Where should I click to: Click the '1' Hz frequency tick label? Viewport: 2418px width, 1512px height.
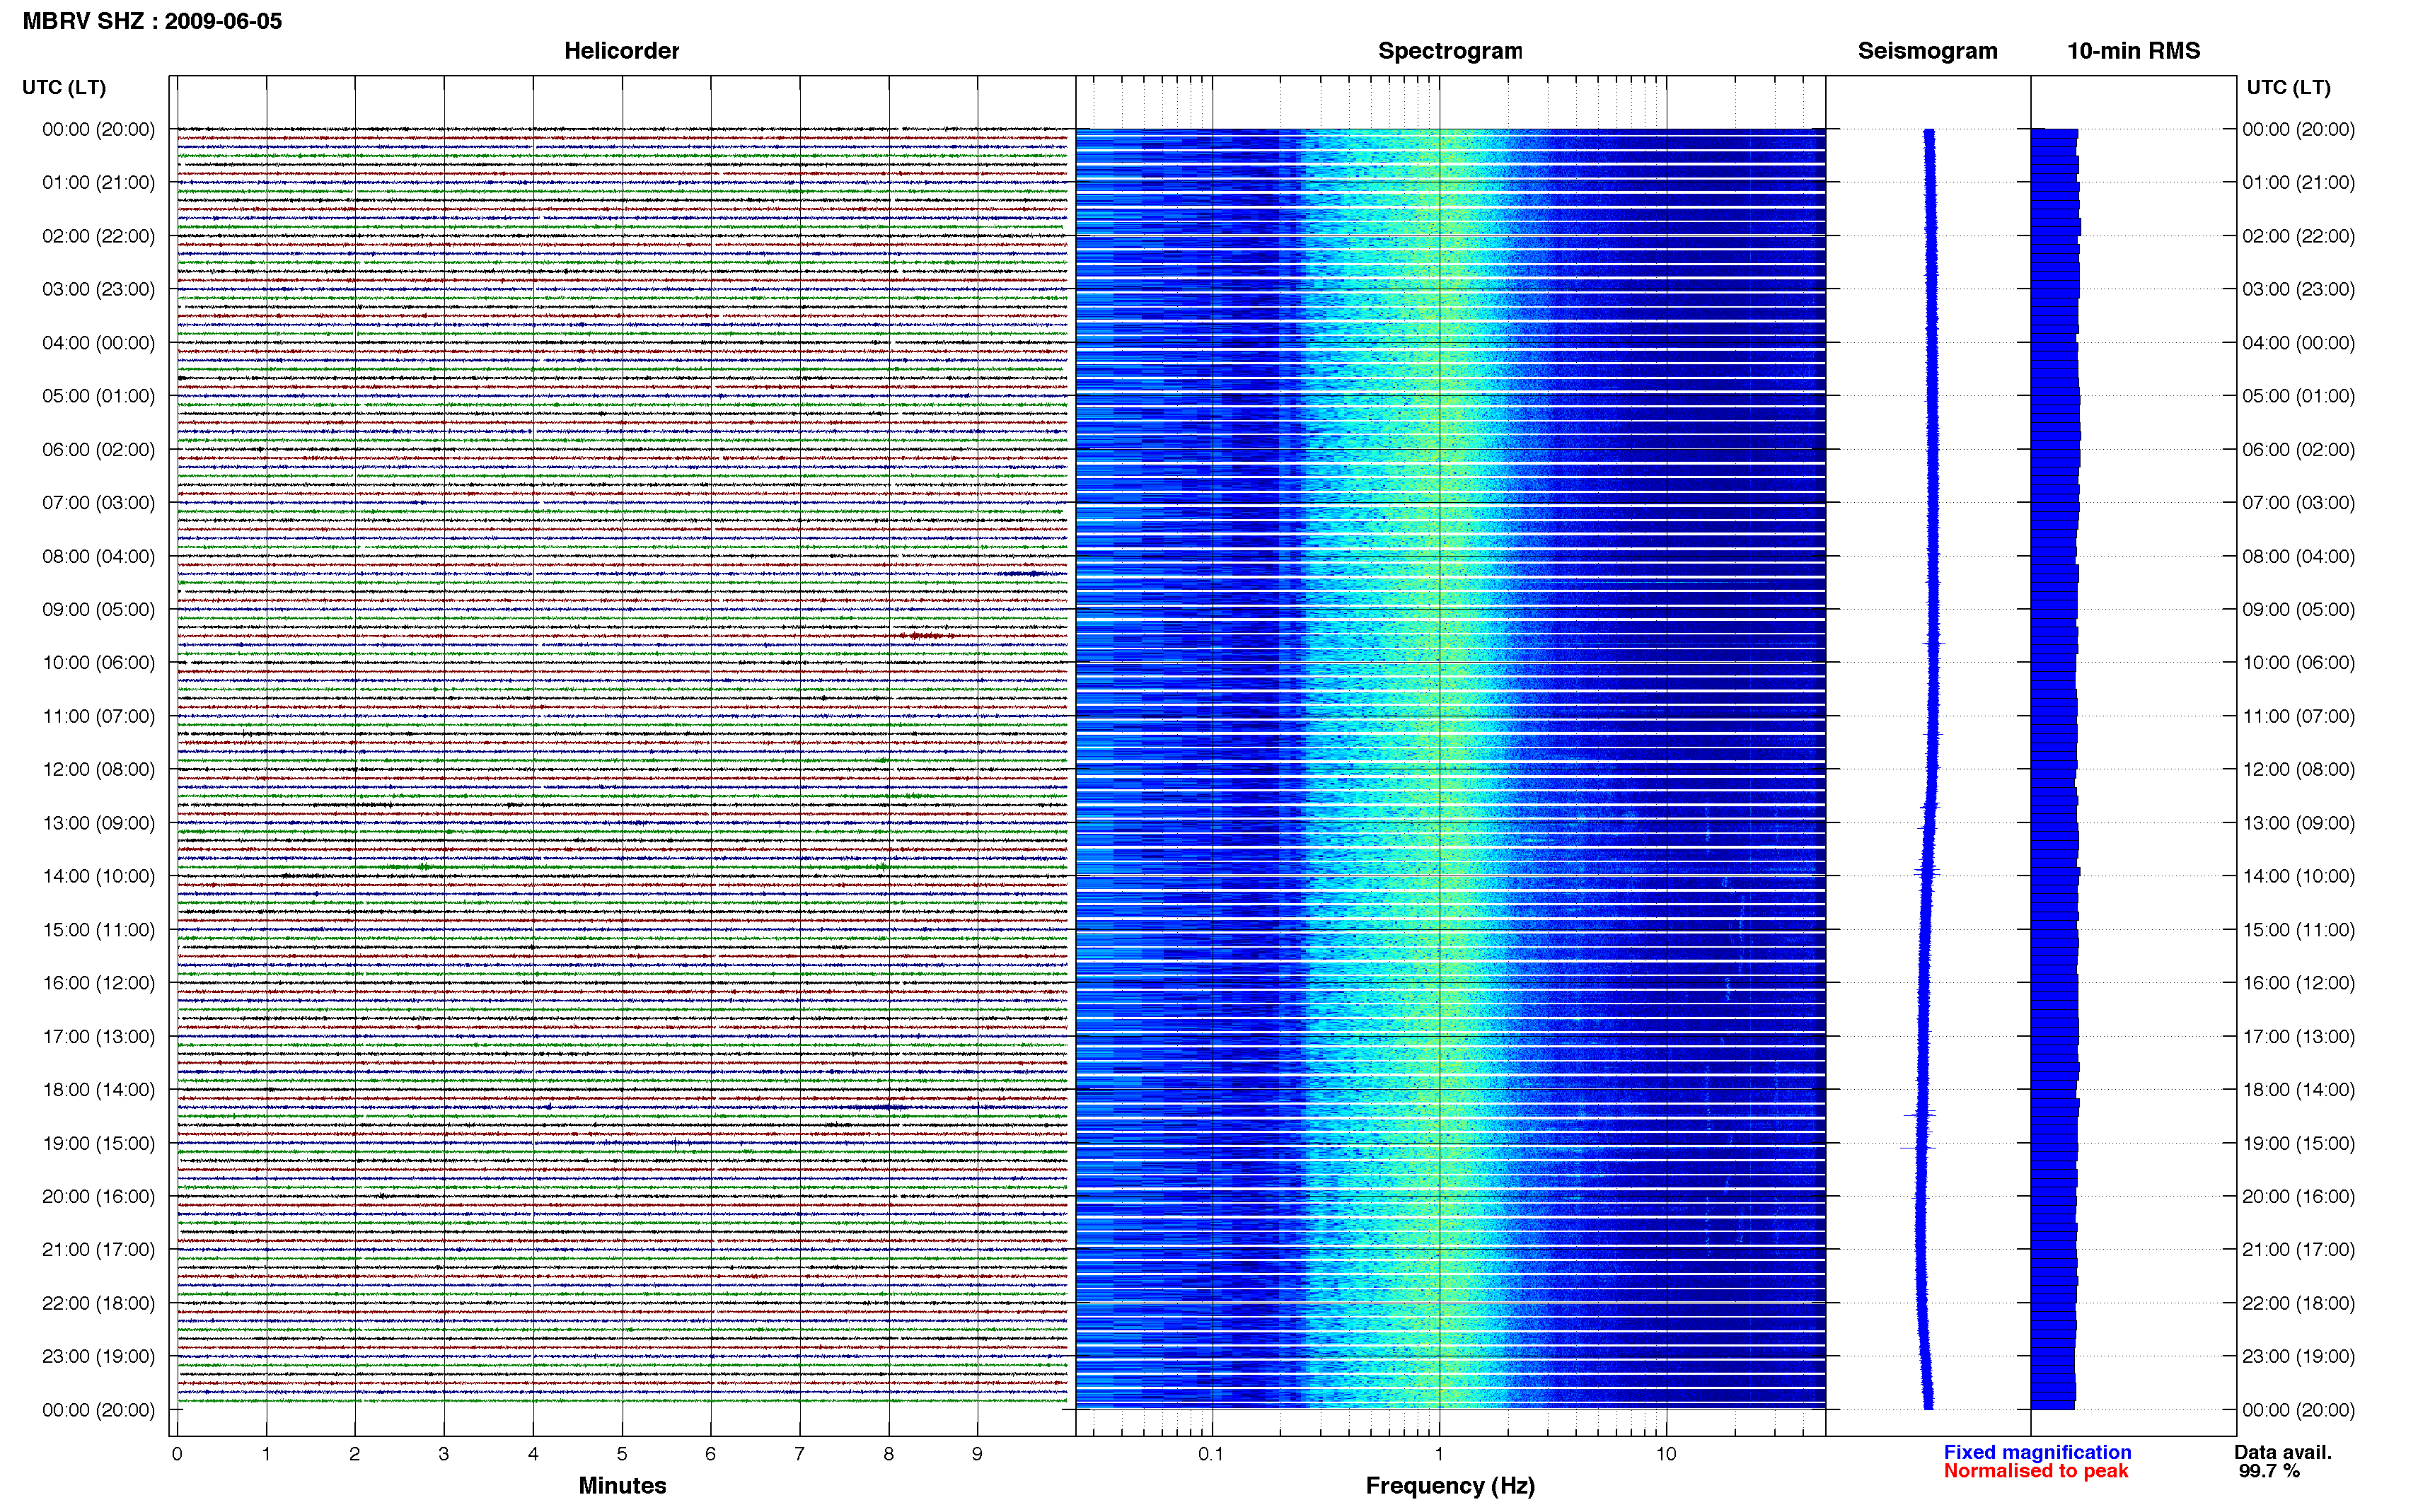(1439, 1454)
